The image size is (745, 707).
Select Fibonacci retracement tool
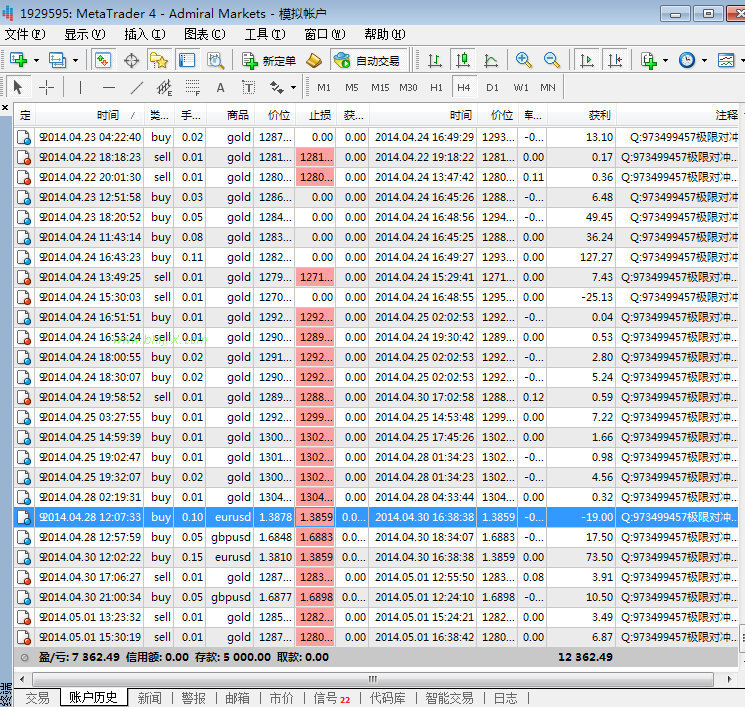coord(192,87)
